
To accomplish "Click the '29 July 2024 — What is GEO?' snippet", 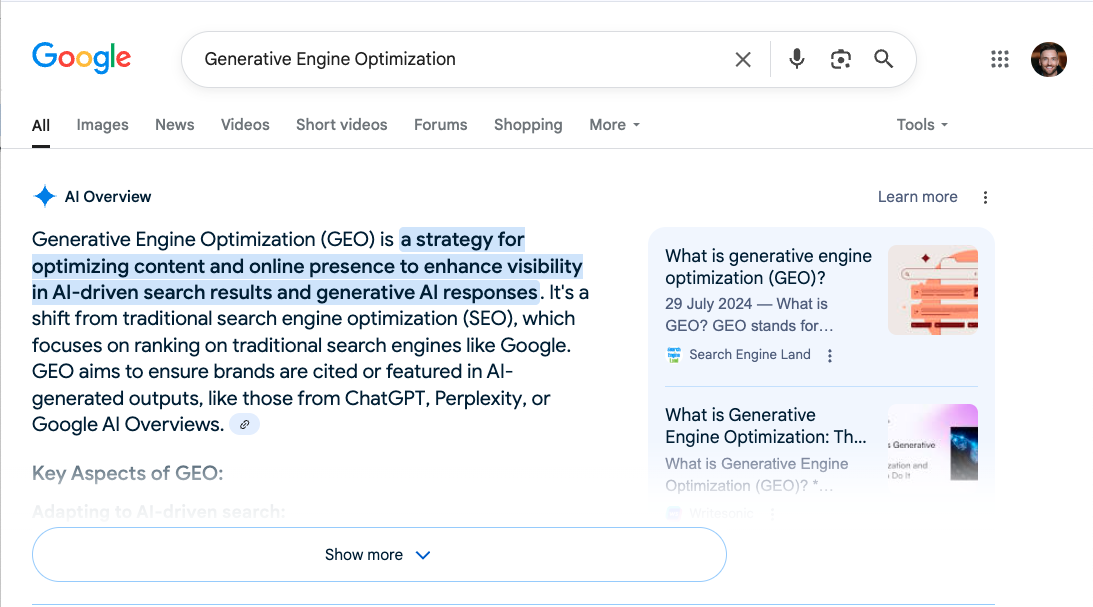I will (749, 315).
